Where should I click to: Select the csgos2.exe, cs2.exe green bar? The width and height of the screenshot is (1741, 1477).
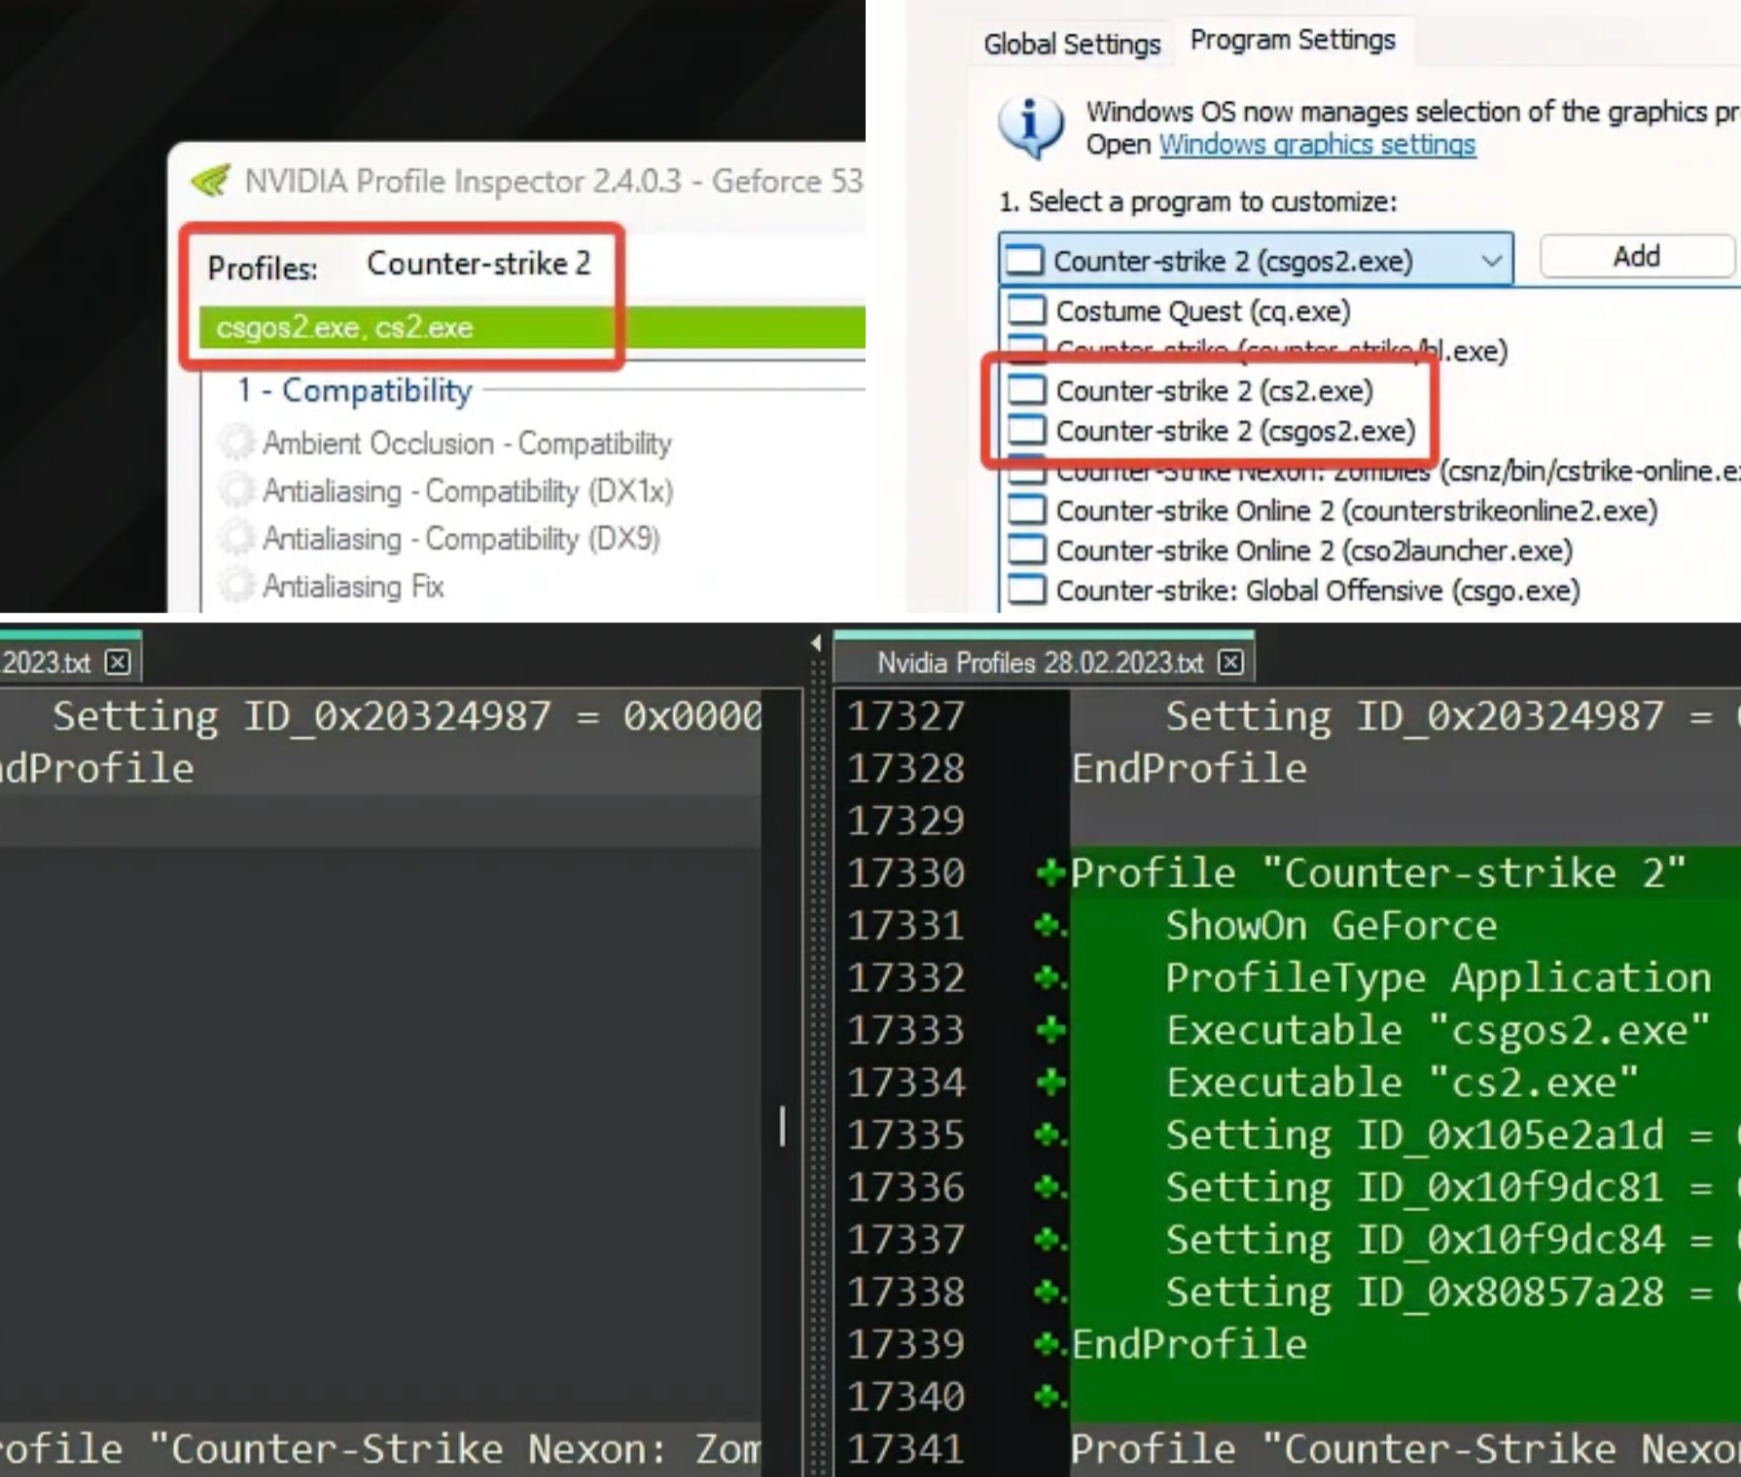coord(532,328)
